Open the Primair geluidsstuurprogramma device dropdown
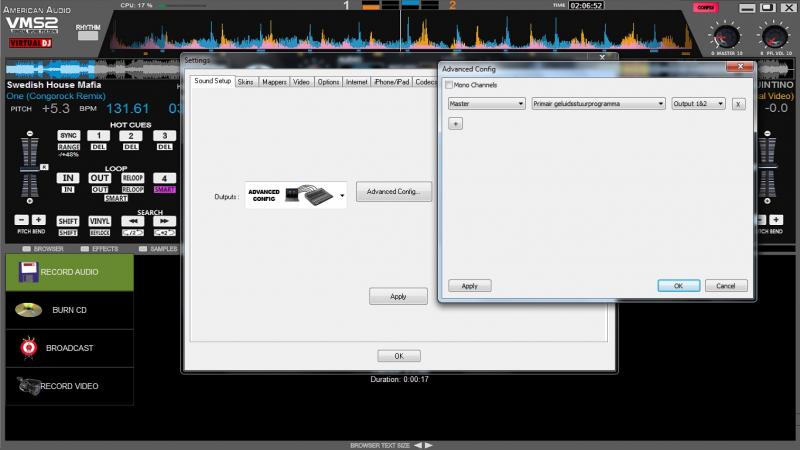 point(598,104)
